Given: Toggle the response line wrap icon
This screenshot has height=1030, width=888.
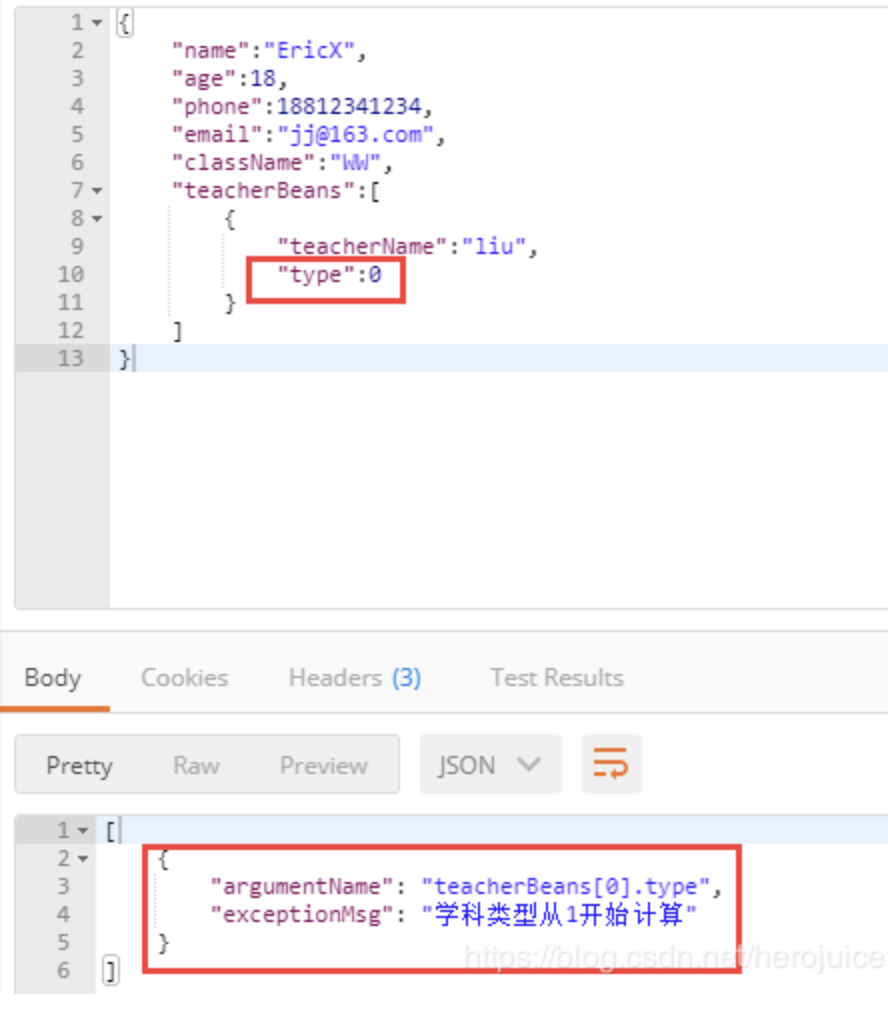Looking at the screenshot, I should 611,764.
